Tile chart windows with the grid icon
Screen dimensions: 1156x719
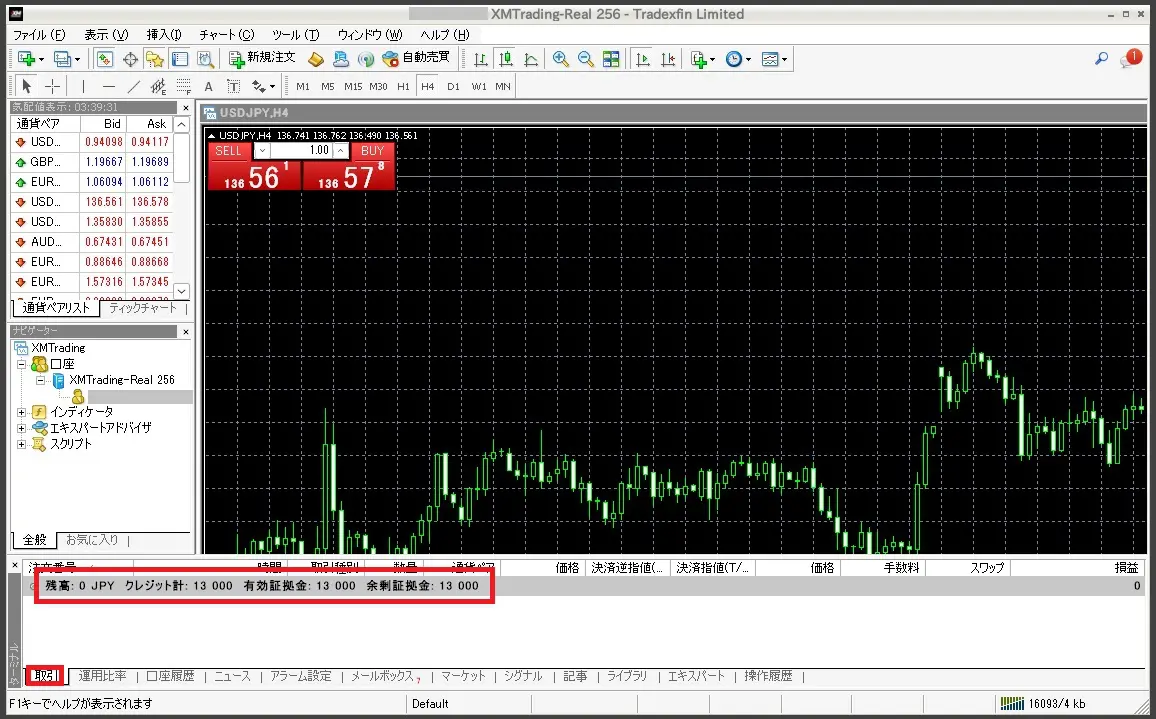pyautogui.click(x=611, y=59)
